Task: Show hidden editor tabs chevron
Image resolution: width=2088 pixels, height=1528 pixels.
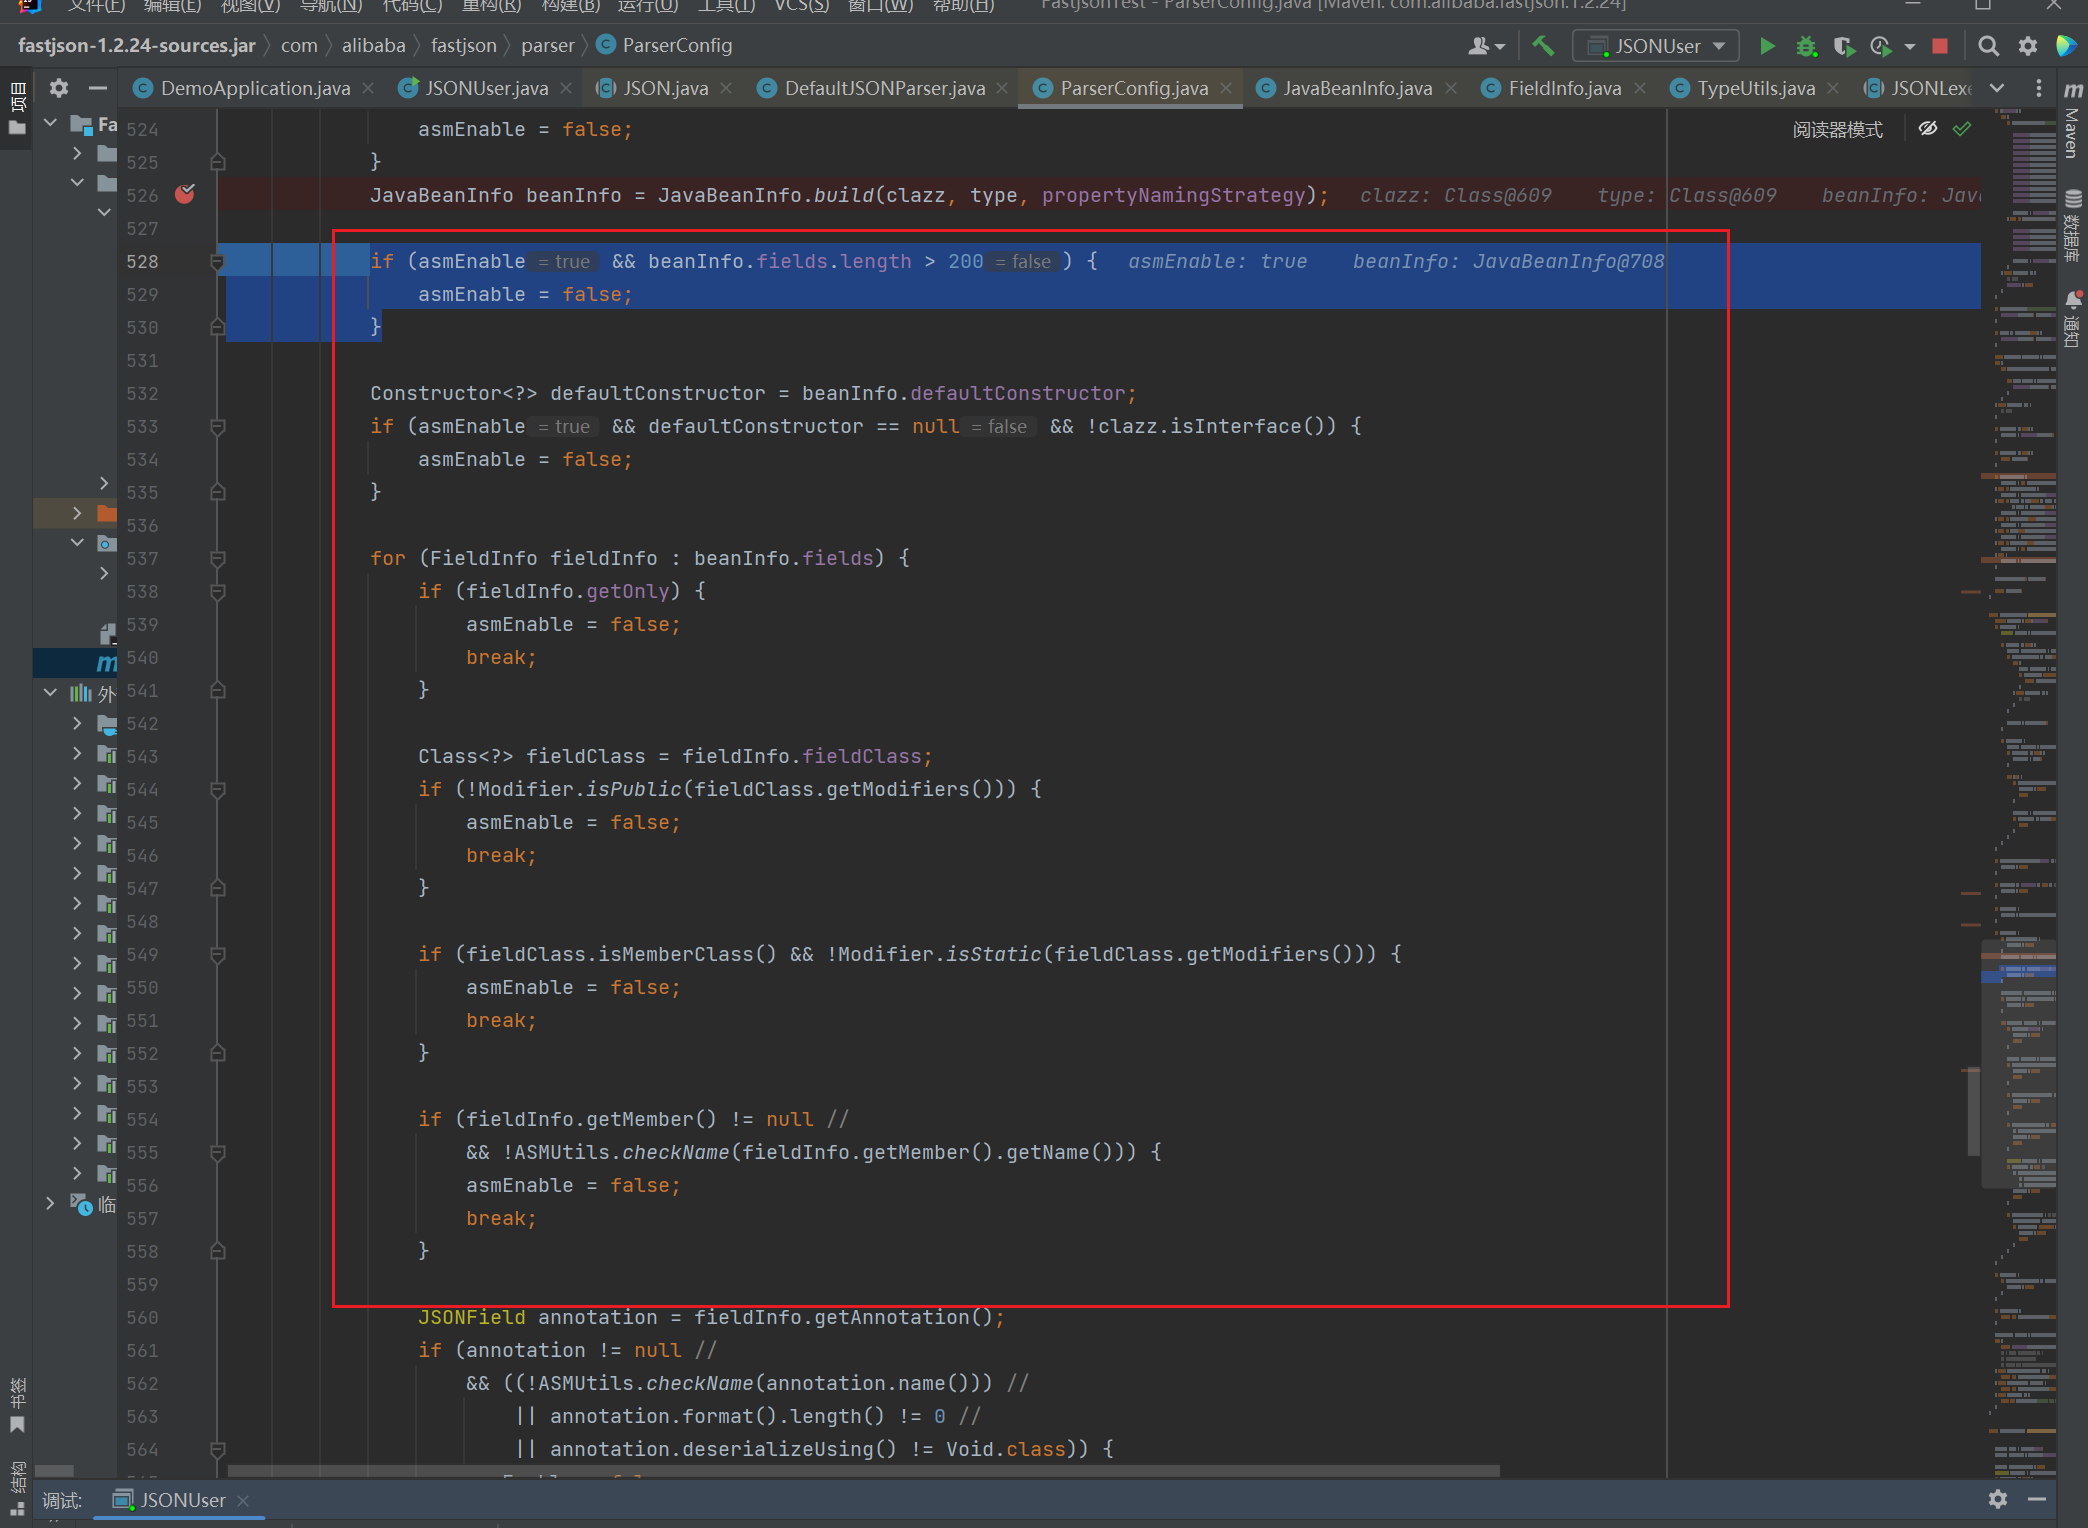Action: point(1997,88)
